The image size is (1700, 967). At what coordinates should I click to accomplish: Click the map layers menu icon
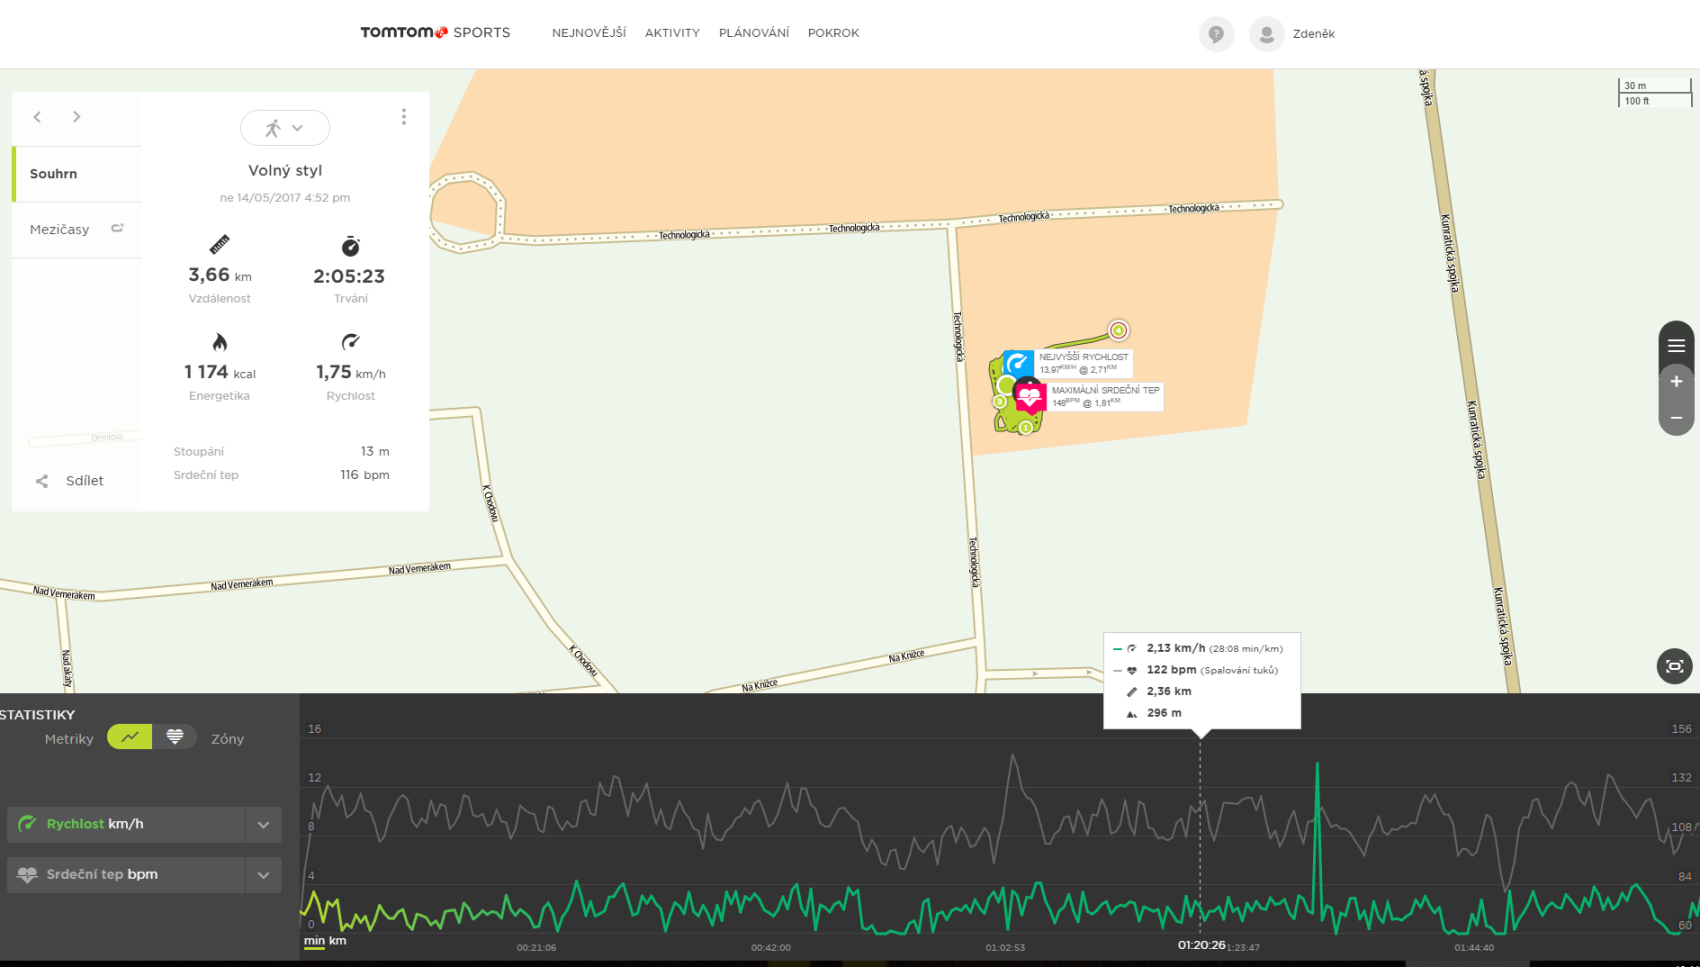[x=1676, y=346]
